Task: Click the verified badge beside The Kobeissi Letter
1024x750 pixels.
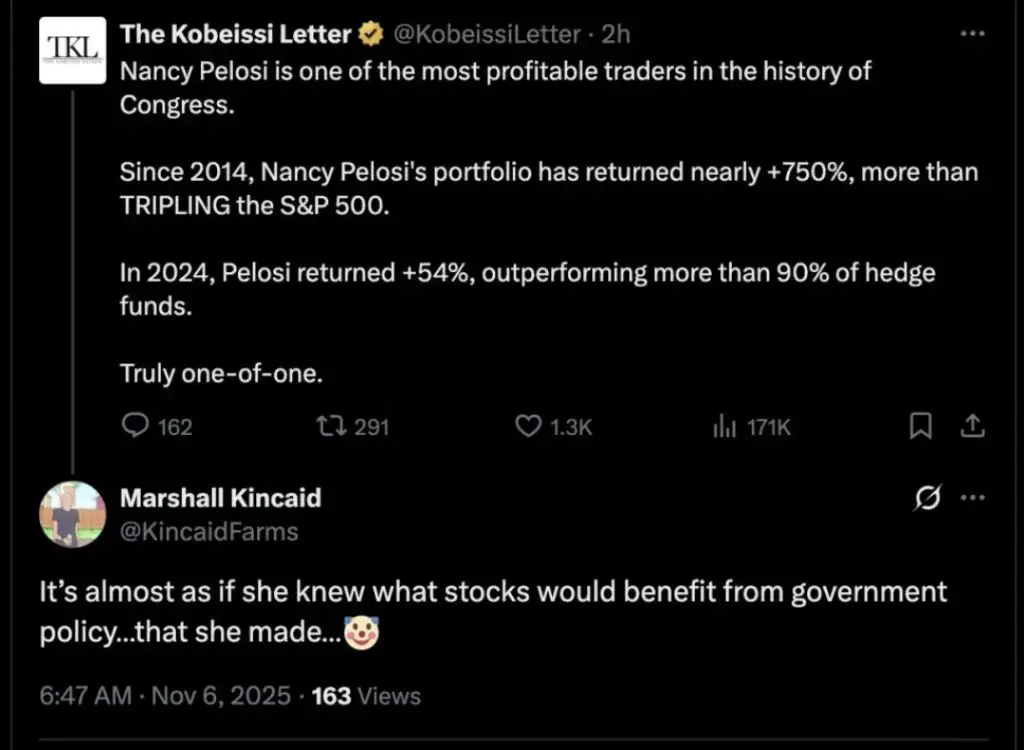Action: [x=371, y=35]
